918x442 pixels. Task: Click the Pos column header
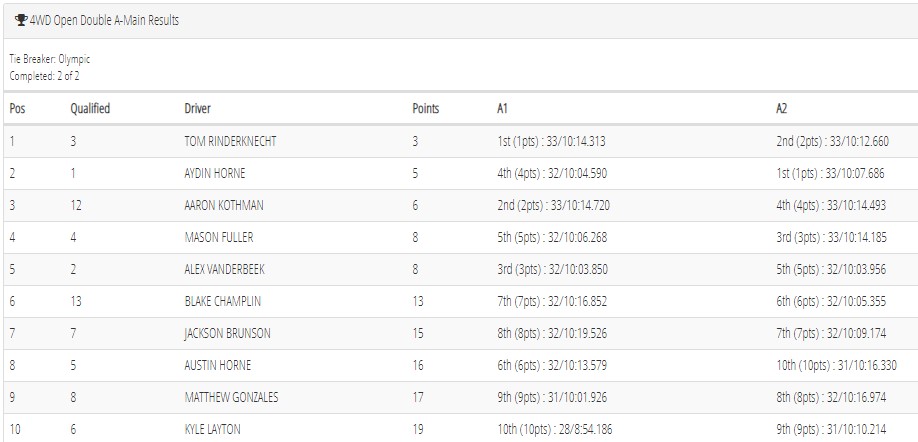18,108
